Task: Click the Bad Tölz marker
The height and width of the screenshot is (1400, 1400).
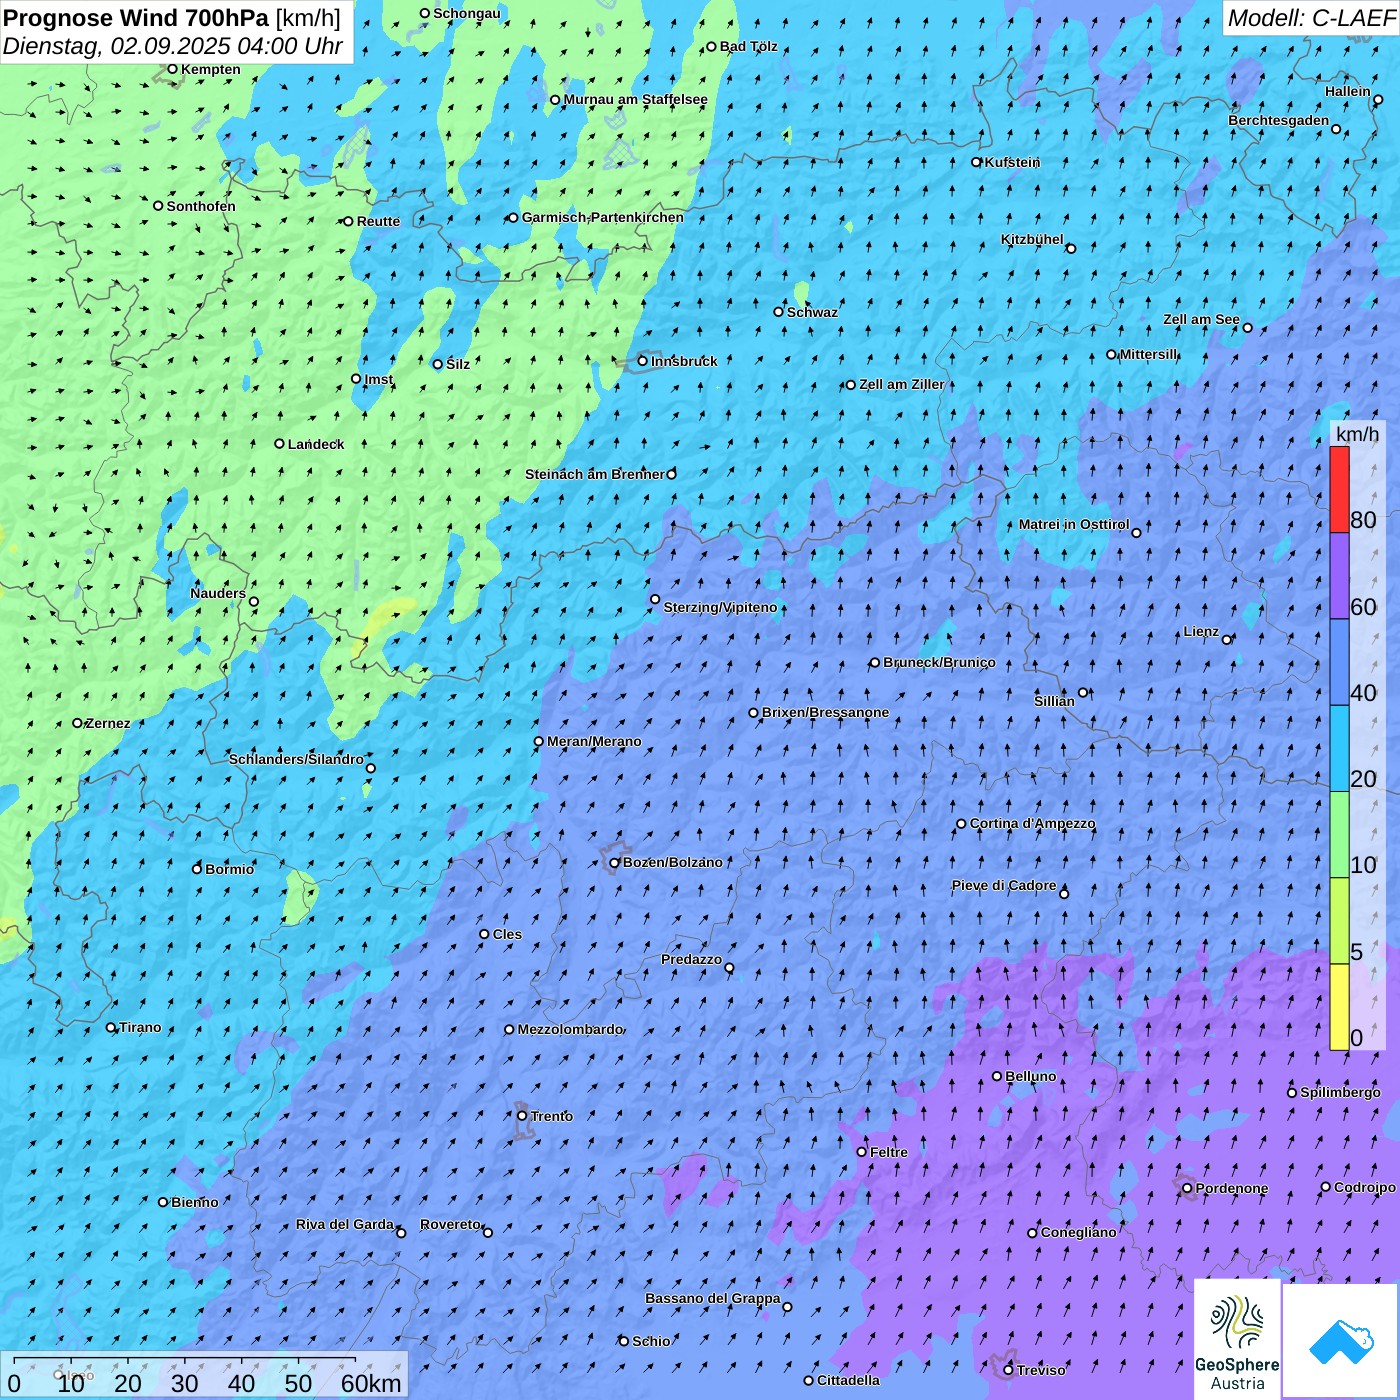Action: [x=712, y=47]
